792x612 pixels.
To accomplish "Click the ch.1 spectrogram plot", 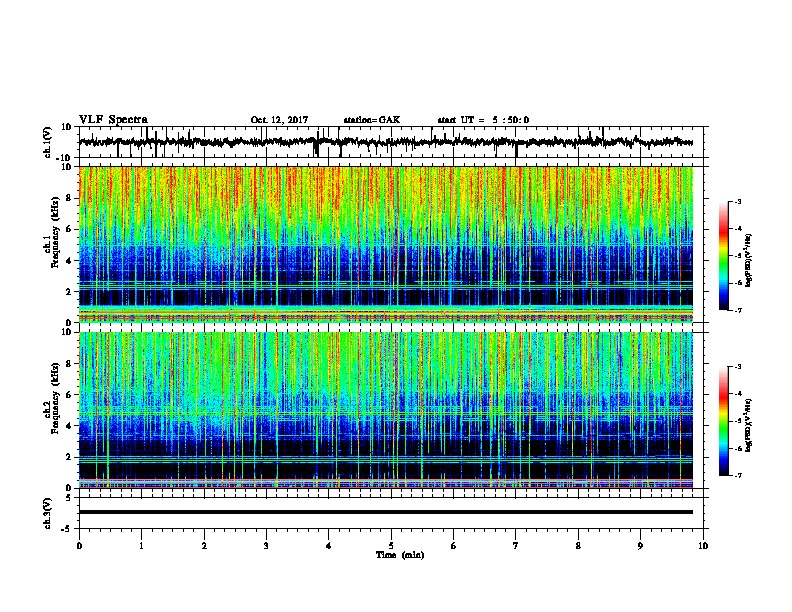I will click(x=385, y=244).
